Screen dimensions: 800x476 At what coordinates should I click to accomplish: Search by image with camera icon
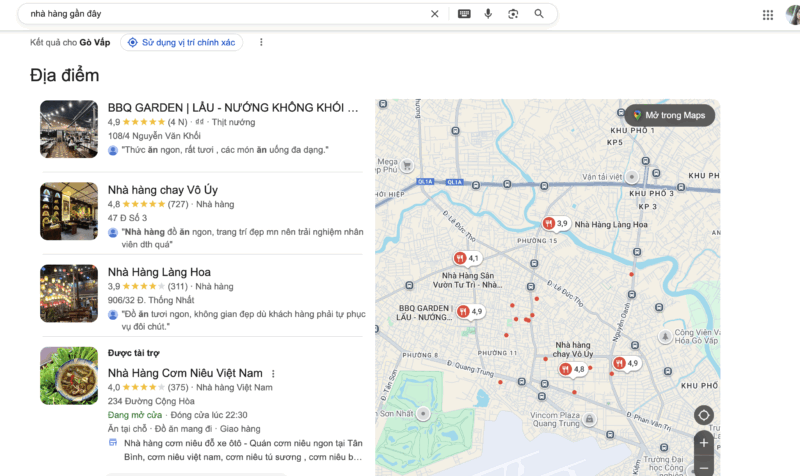click(513, 14)
